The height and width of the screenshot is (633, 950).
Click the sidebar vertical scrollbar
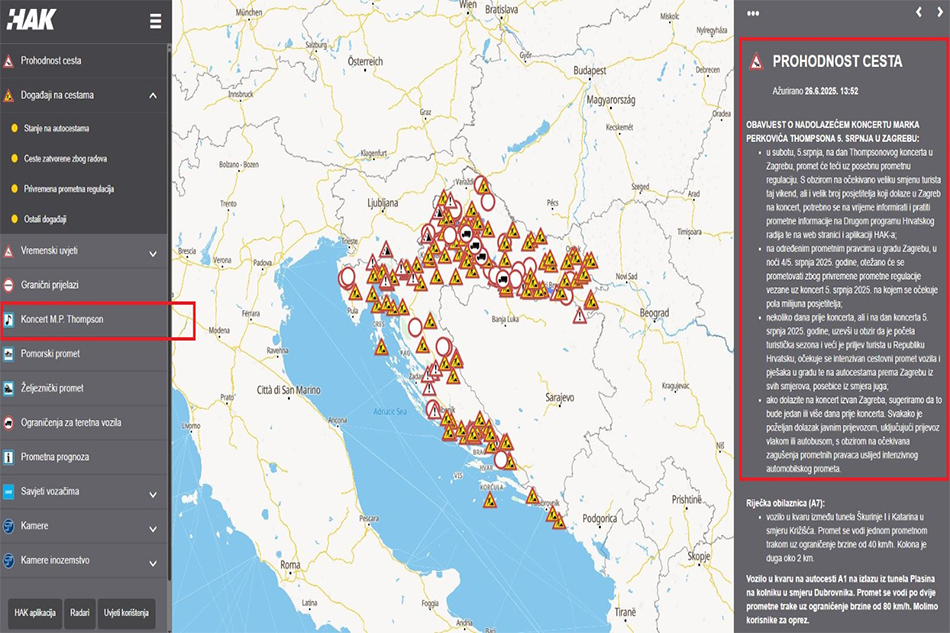169,315
